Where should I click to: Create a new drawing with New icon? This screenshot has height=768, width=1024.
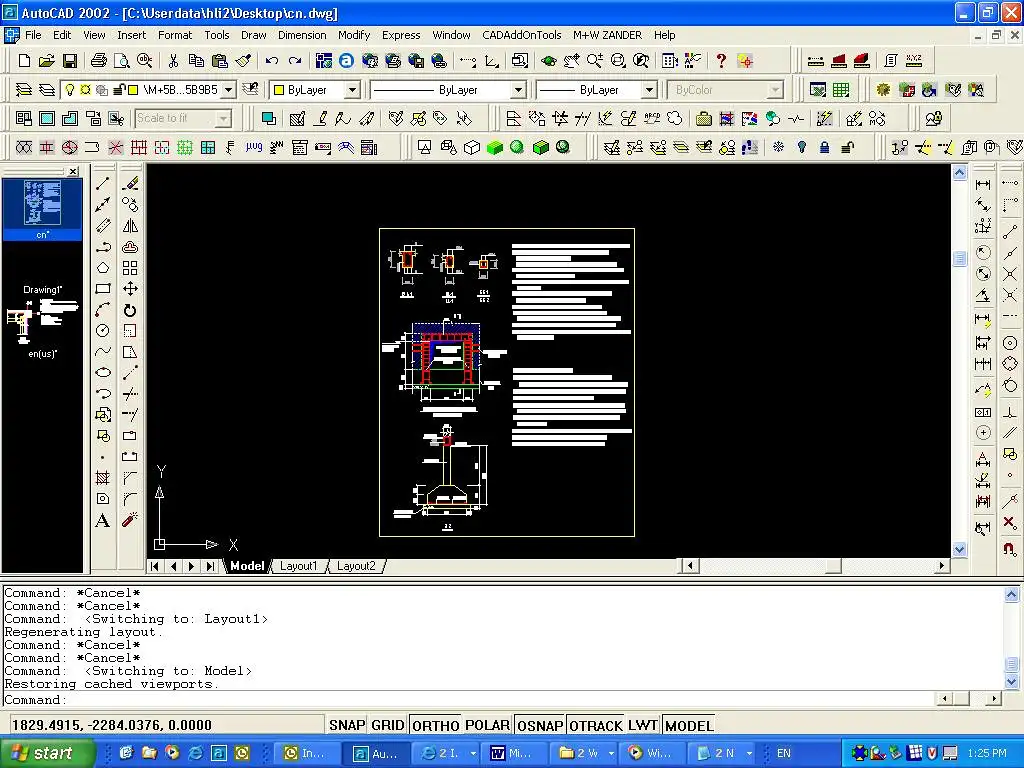(x=24, y=61)
